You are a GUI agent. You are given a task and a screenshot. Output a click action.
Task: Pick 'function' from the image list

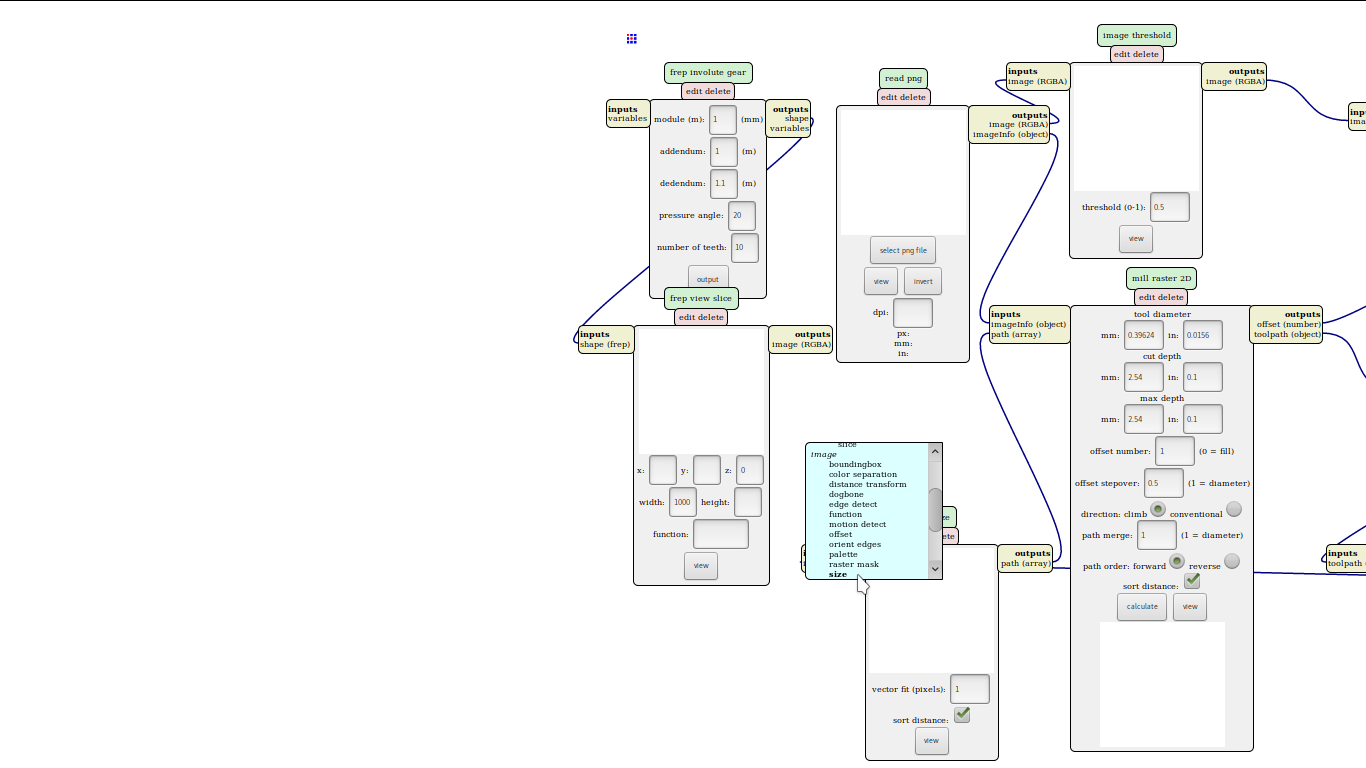tap(845, 514)
